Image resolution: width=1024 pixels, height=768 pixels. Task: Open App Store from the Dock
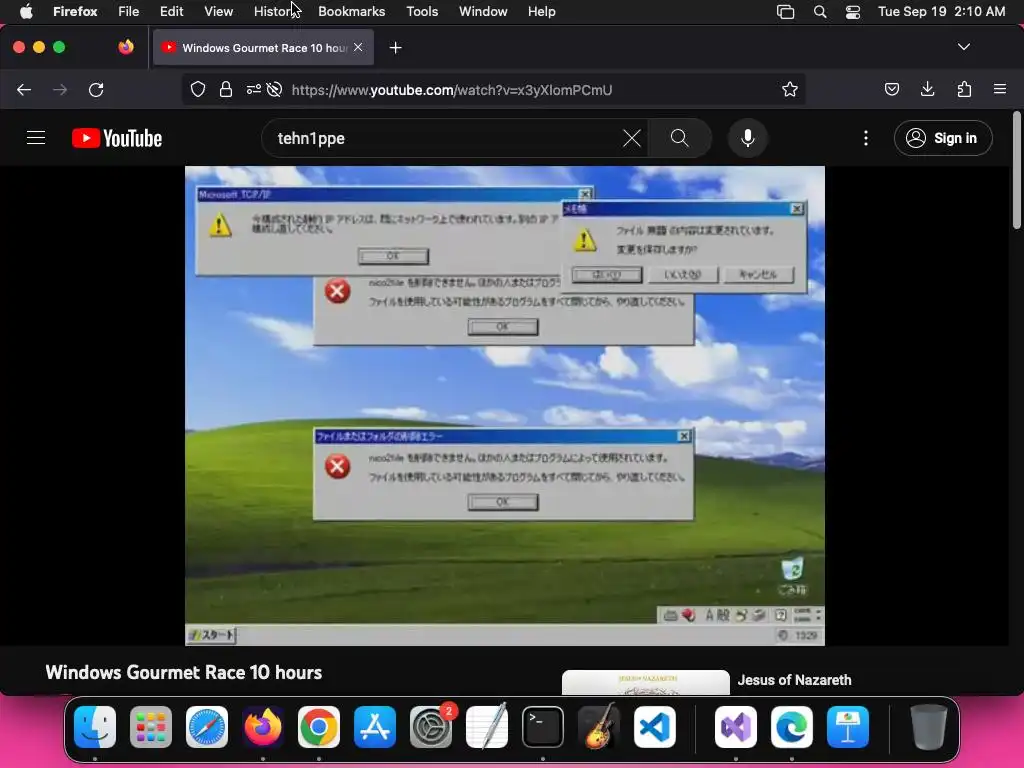[x=375, y=727]
